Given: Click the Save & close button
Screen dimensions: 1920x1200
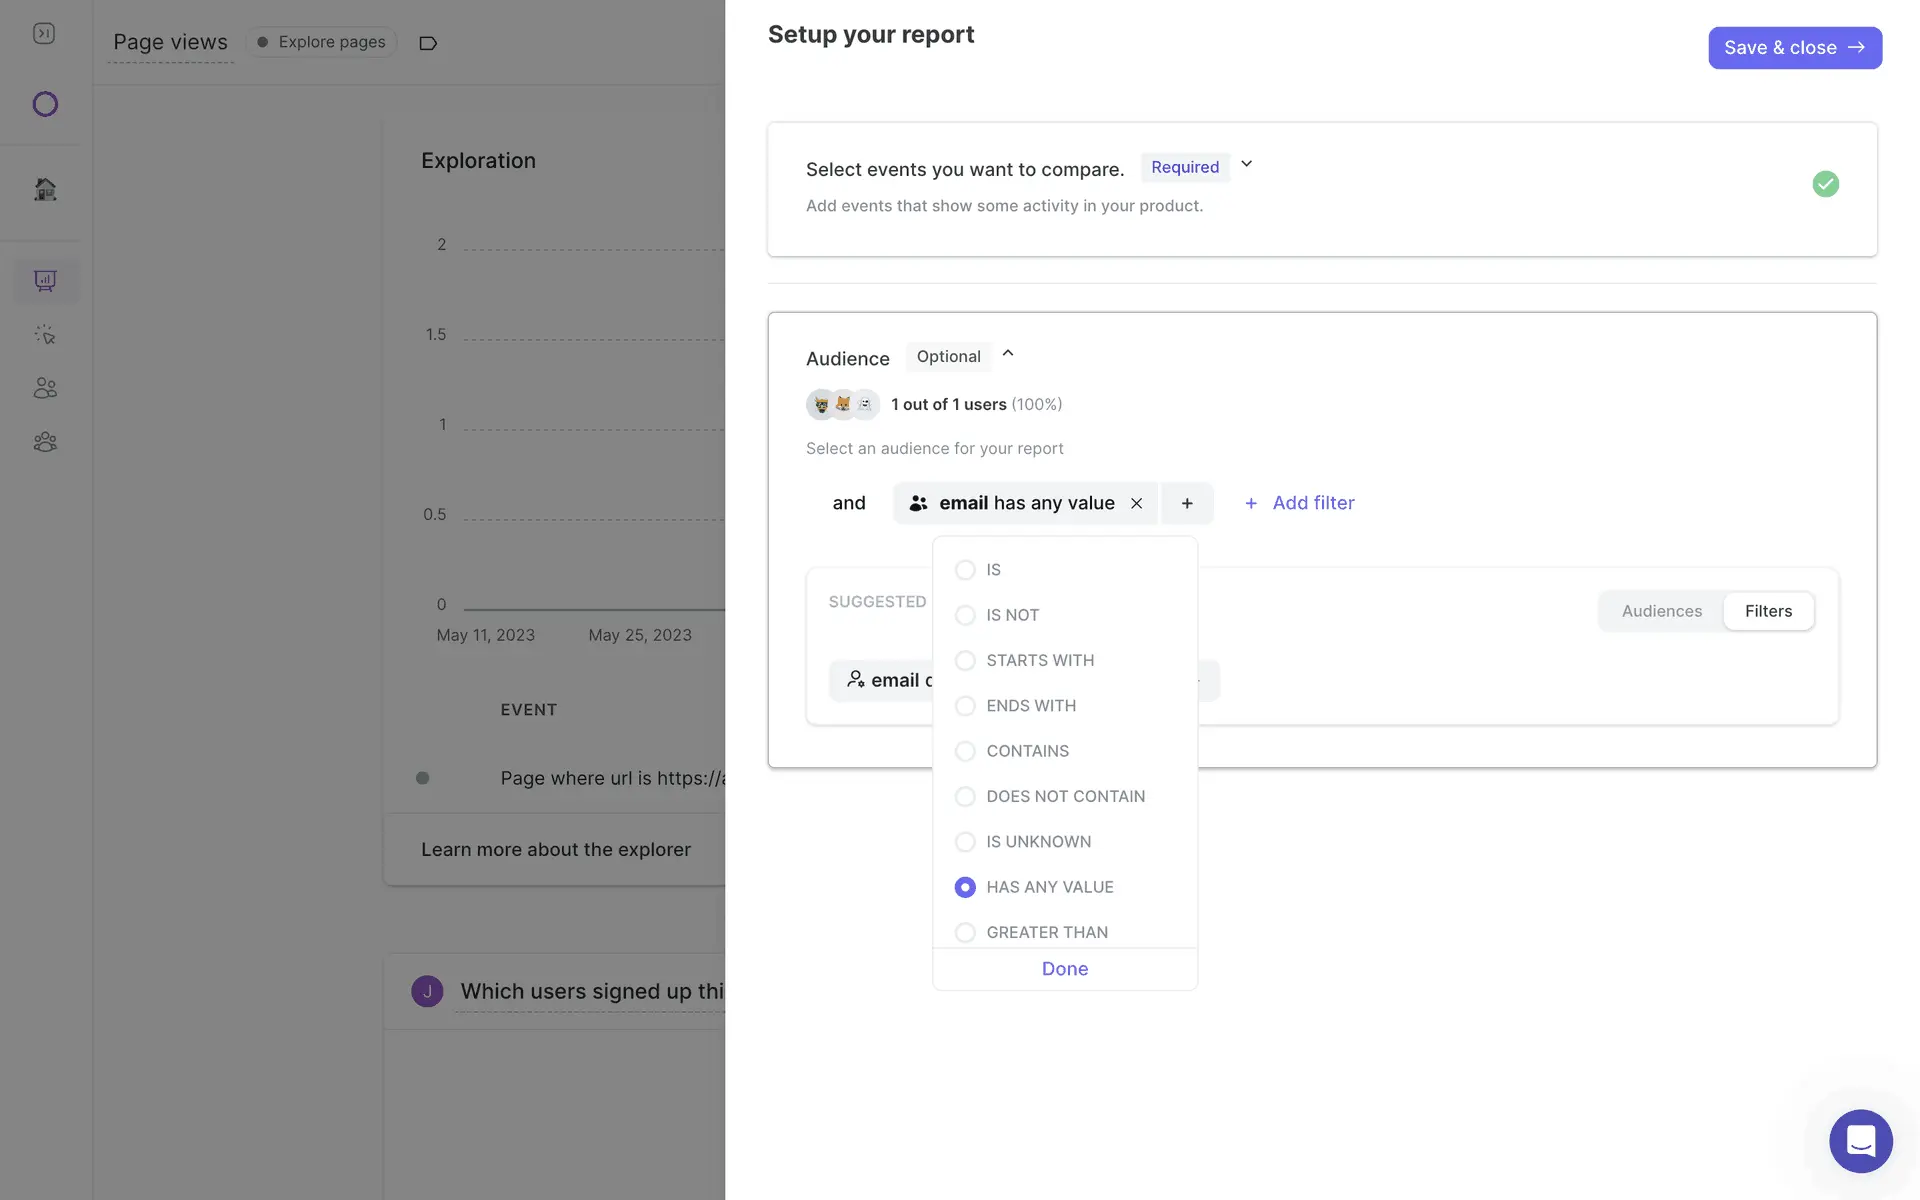Looking at the screenshot, I should click(x=1794, y=48).
